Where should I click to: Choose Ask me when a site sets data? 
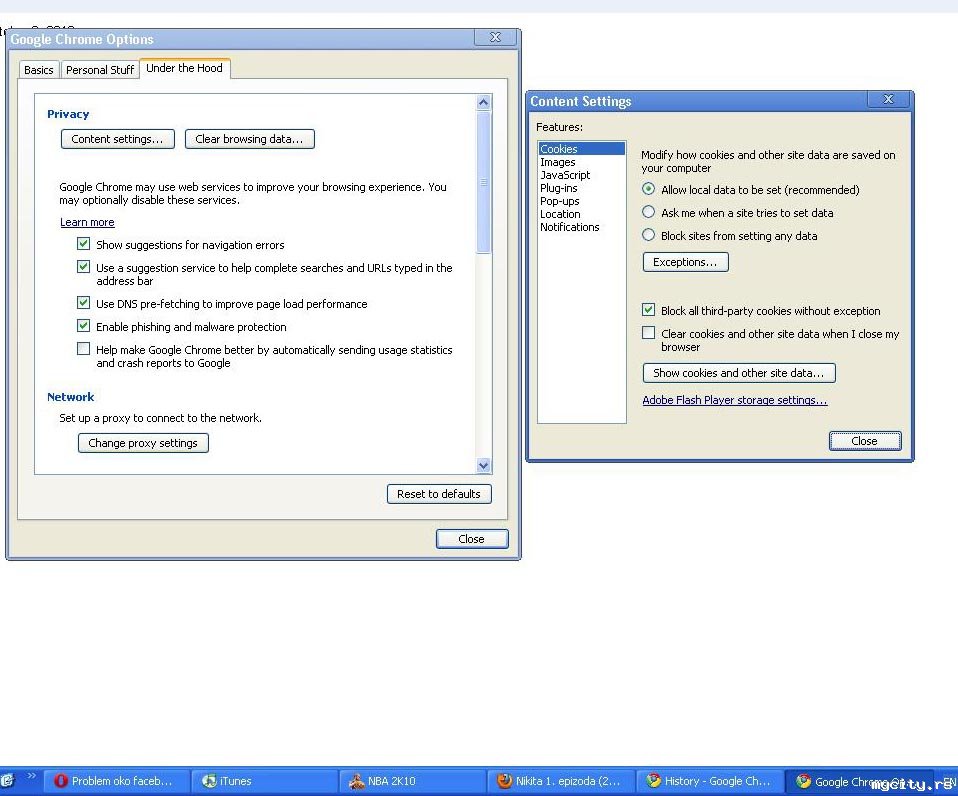[649, 212]
